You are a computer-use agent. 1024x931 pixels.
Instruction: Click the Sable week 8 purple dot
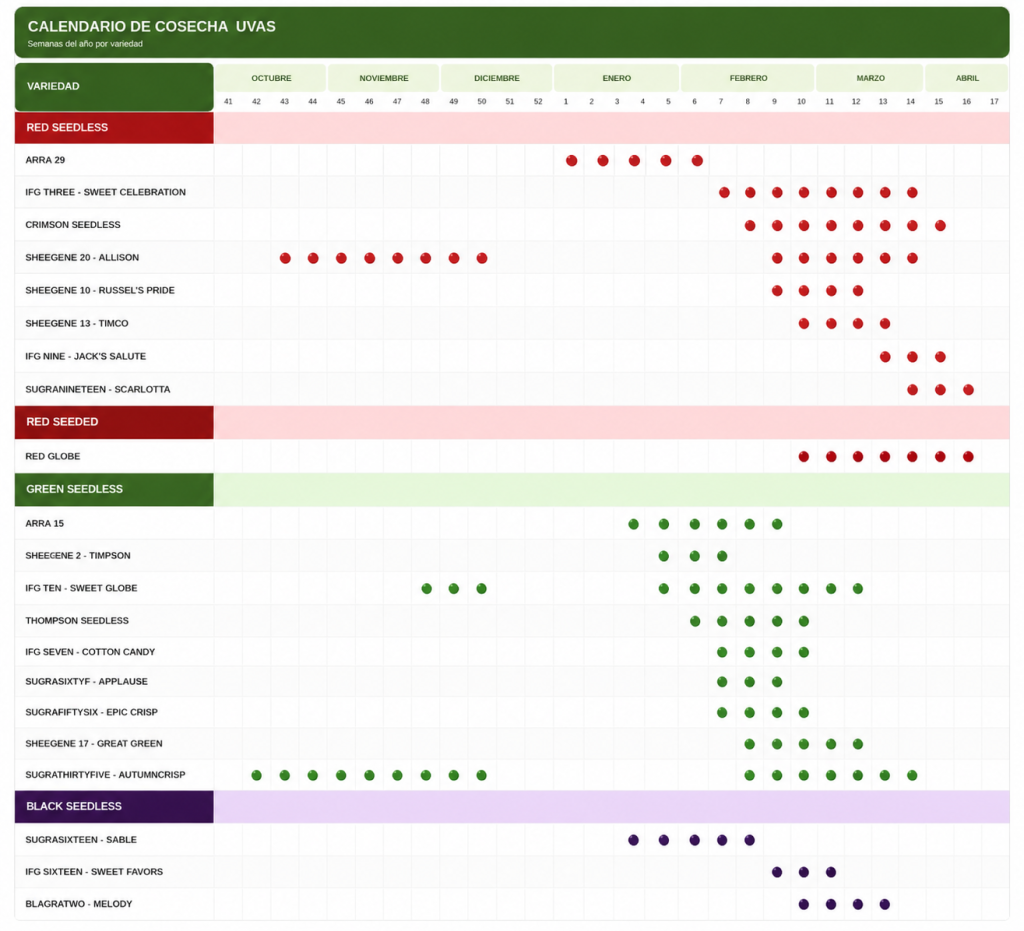749,840
